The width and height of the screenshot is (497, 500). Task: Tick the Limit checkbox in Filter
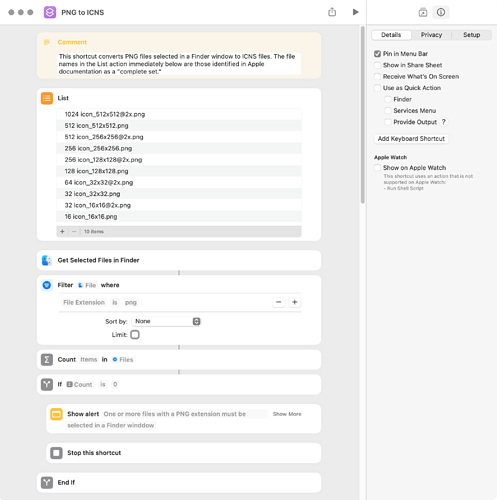[135, 335]
